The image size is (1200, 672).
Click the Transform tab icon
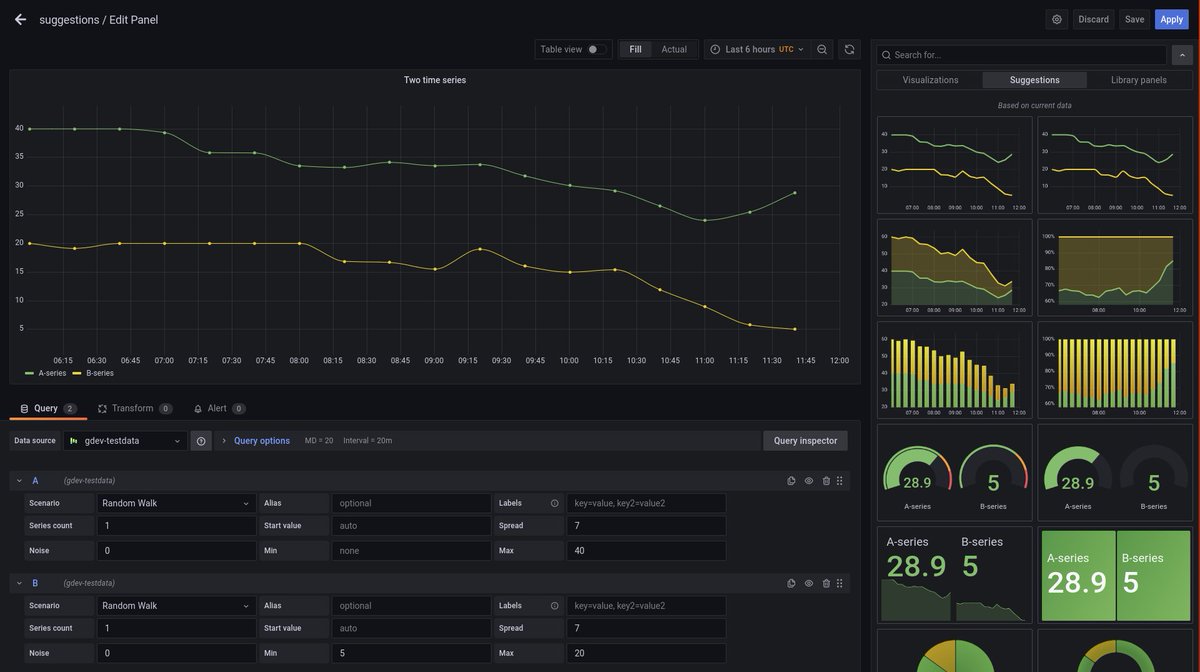[x=102, y=409]
